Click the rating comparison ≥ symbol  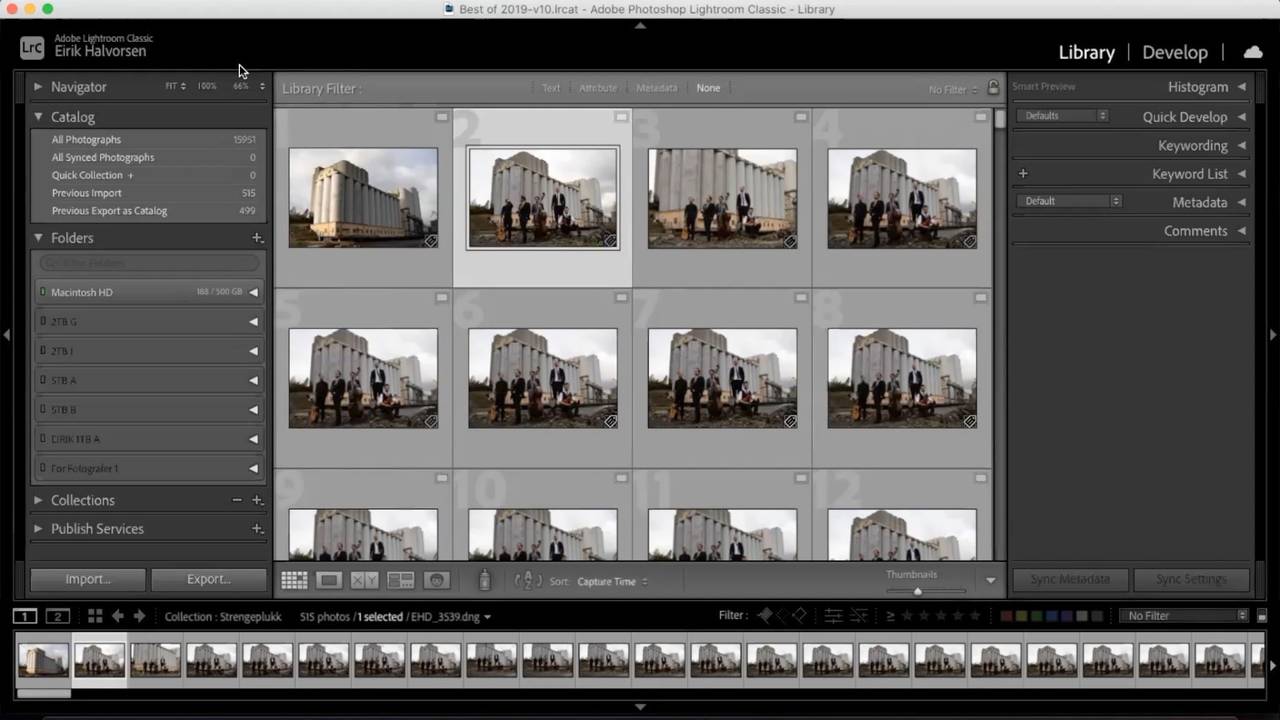point(890,616)
